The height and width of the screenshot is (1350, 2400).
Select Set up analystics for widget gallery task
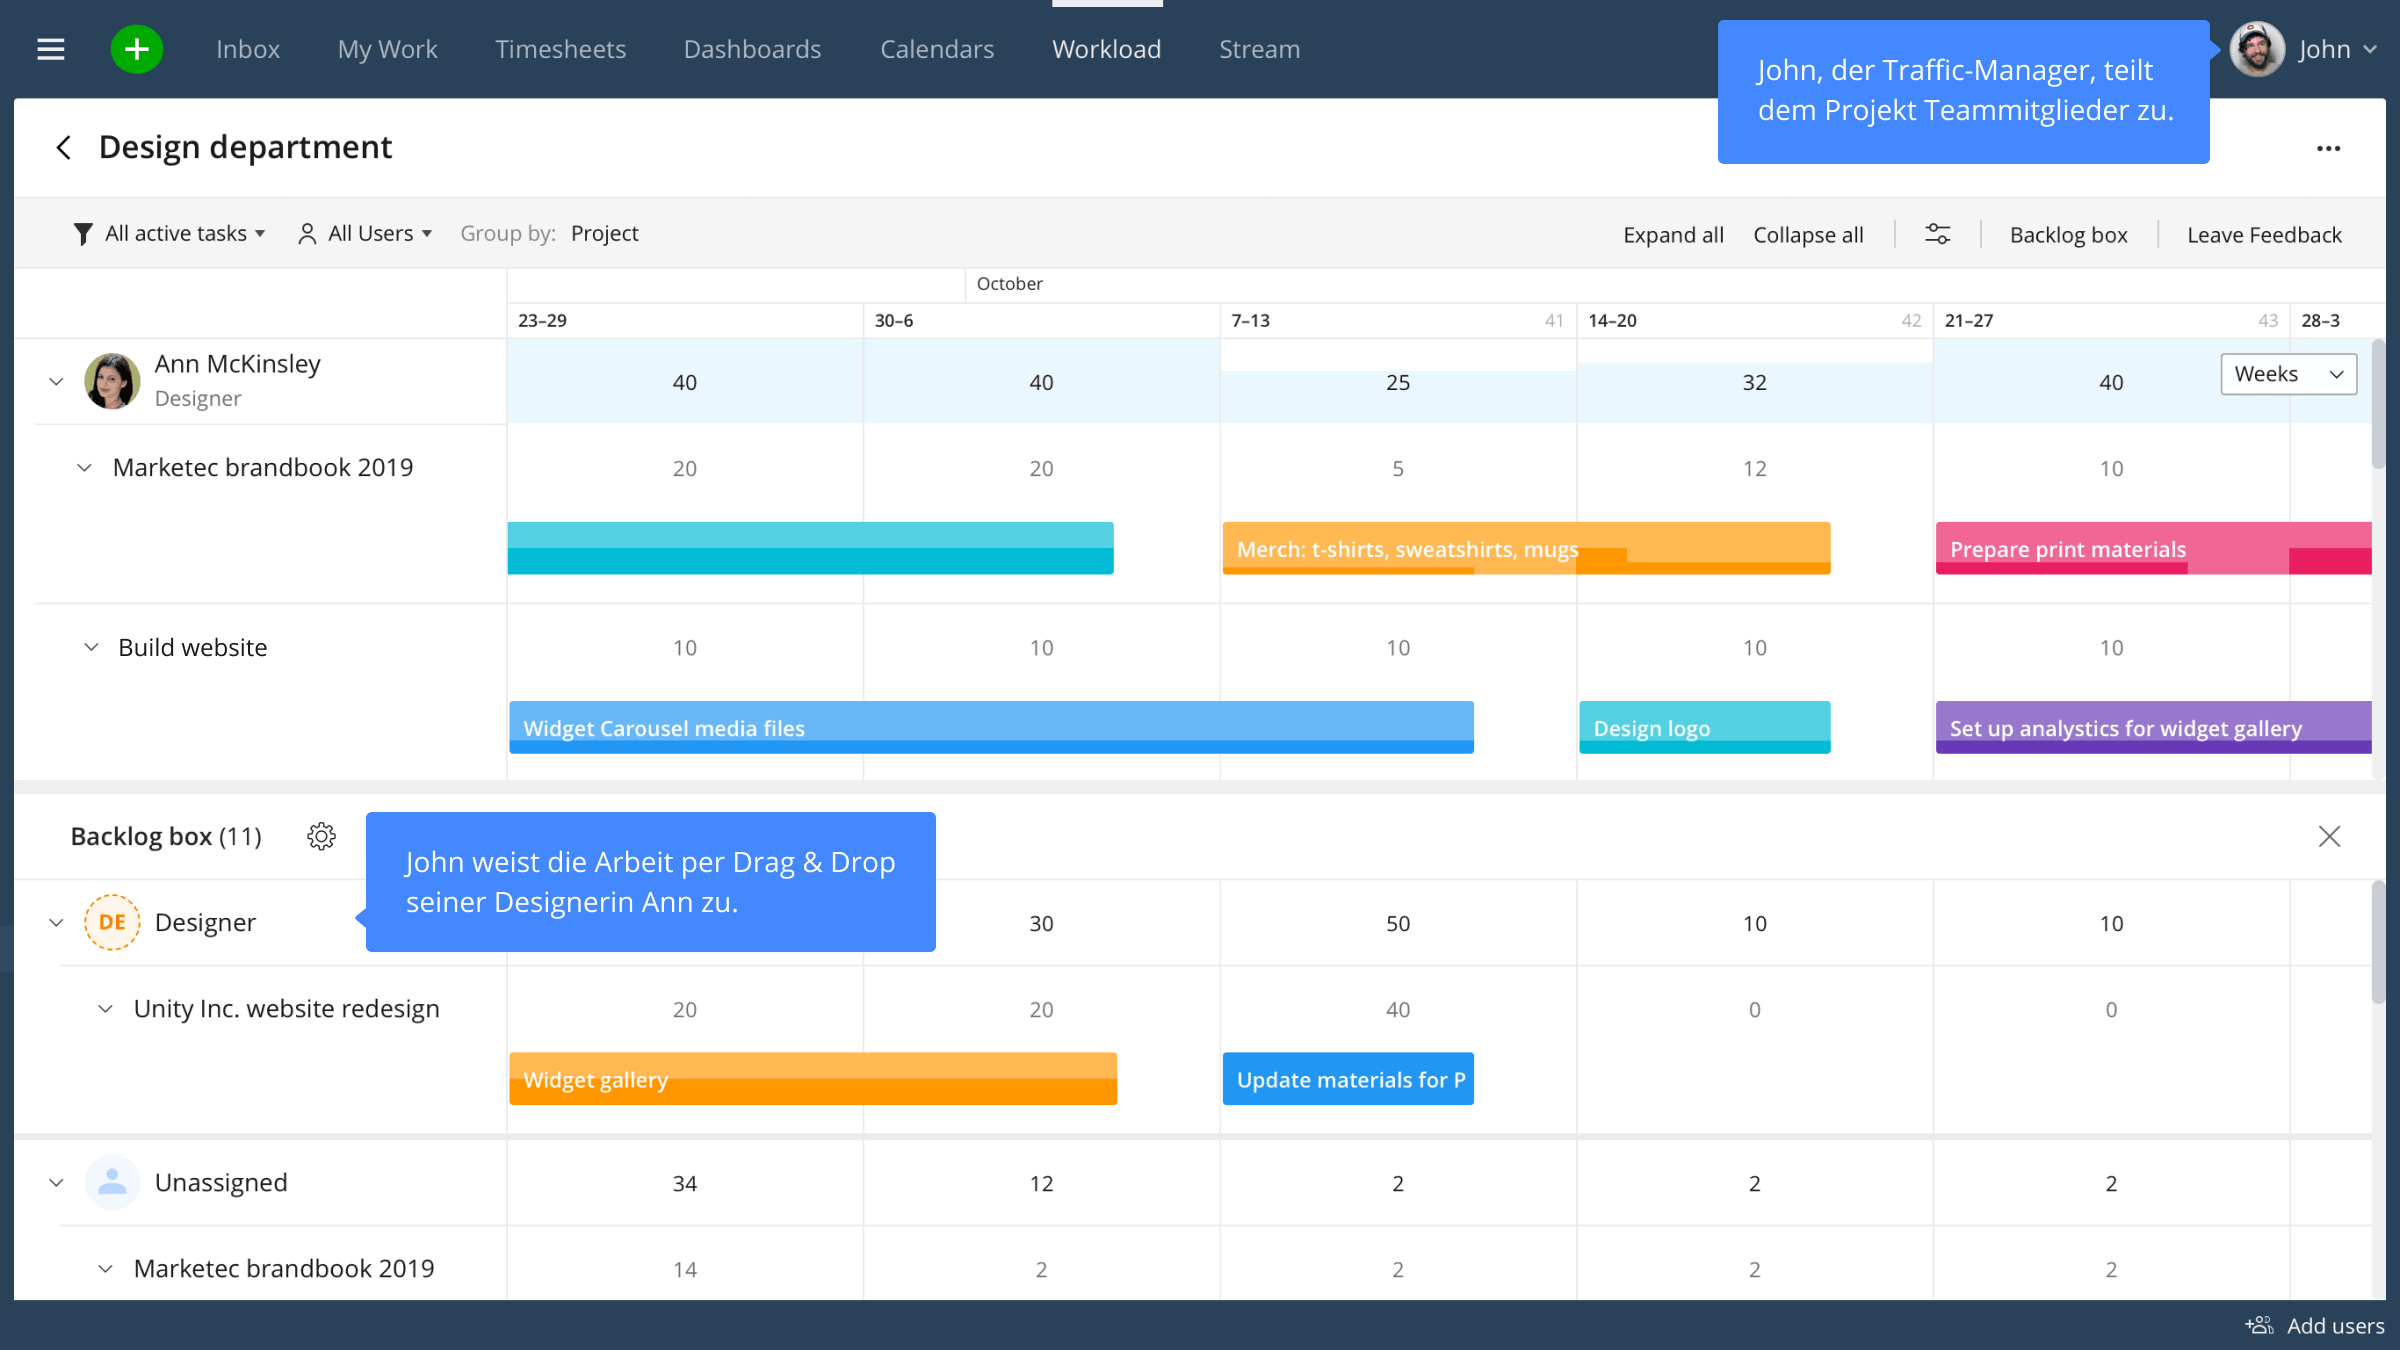pyautogui.click(x=2153, y=727)
